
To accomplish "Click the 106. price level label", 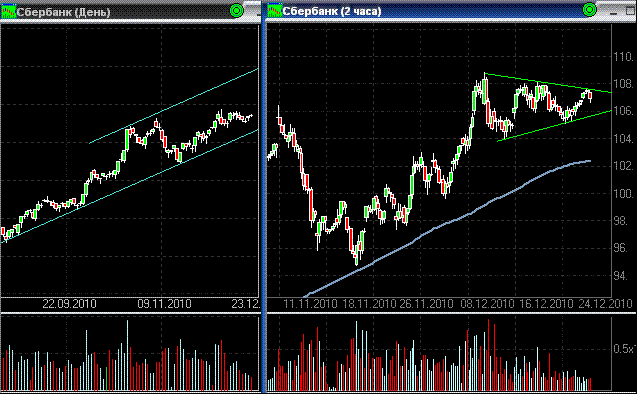I will (x=623, y=111).
